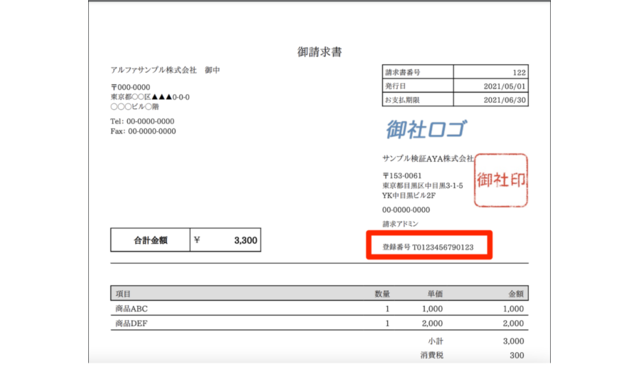Screen dimensions: 640x380
Task: Click the 小計 value 3,000
Action: point(513,341)
